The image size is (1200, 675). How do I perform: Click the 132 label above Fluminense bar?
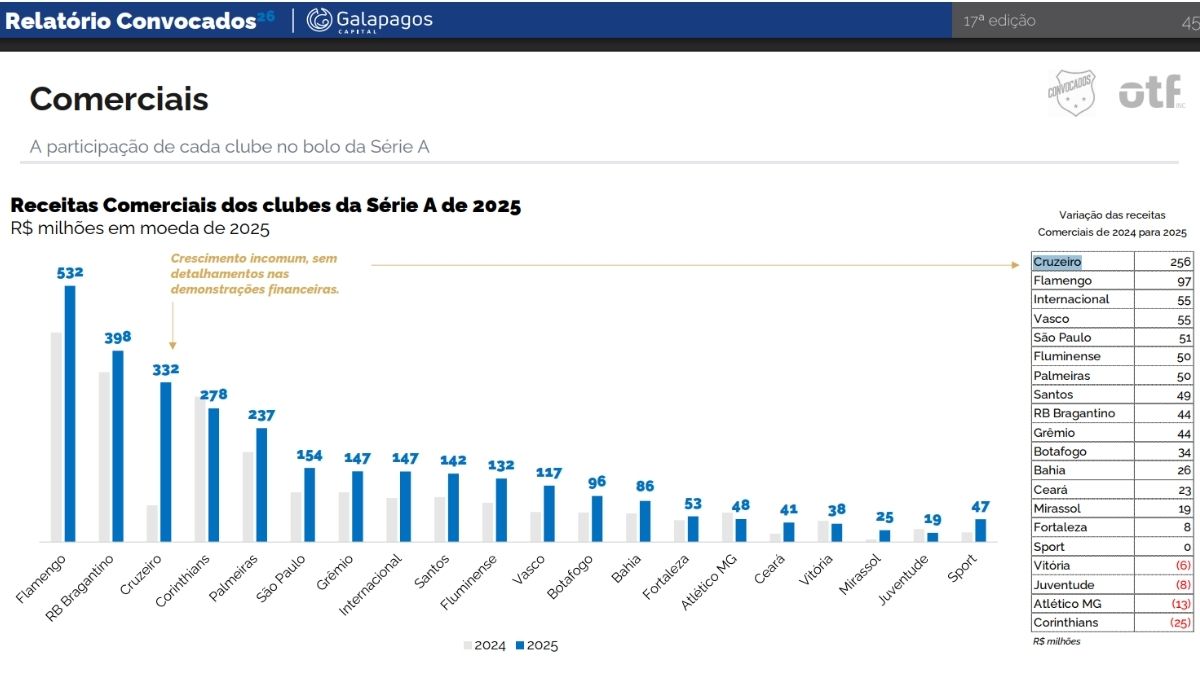[501, 465]
